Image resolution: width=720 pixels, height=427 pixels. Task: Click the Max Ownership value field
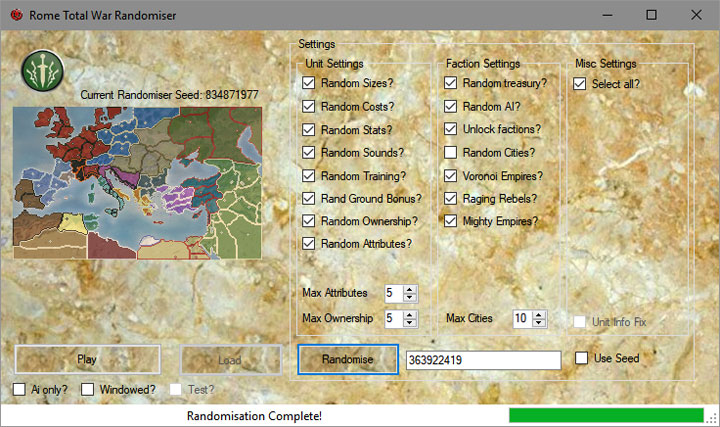394,318
